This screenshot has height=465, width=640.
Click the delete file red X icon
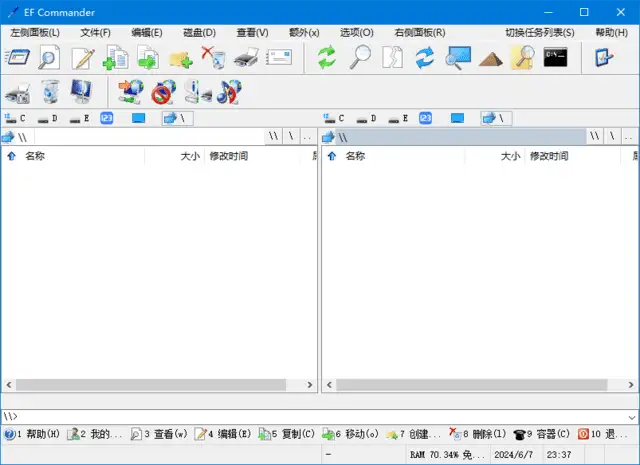coord(213,58)
